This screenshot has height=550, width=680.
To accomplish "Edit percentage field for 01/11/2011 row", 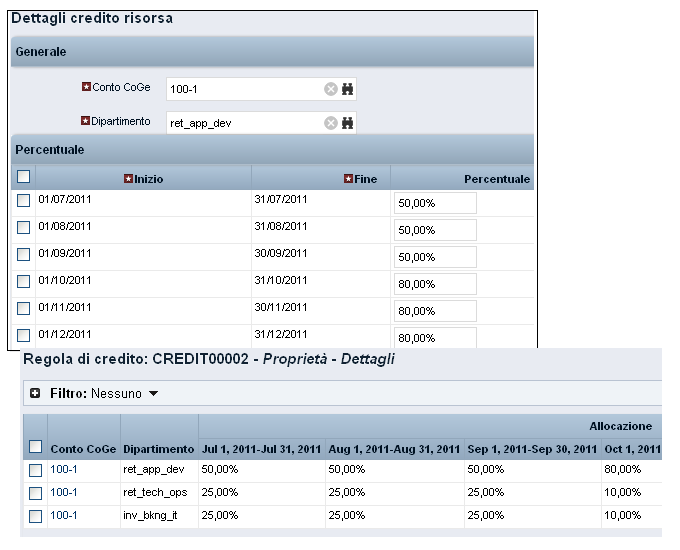I will click(x=435, y=311).
